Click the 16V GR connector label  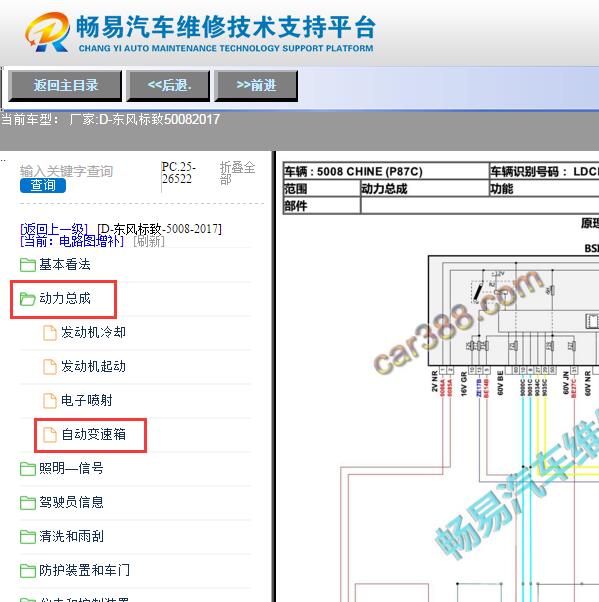click(464, 384)
